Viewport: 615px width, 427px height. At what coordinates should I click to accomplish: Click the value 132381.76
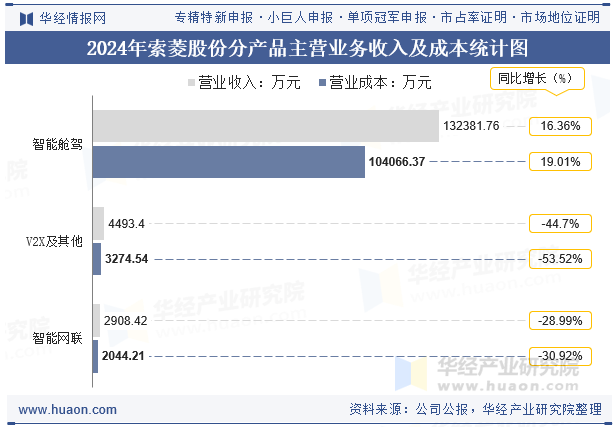(471, 126)
